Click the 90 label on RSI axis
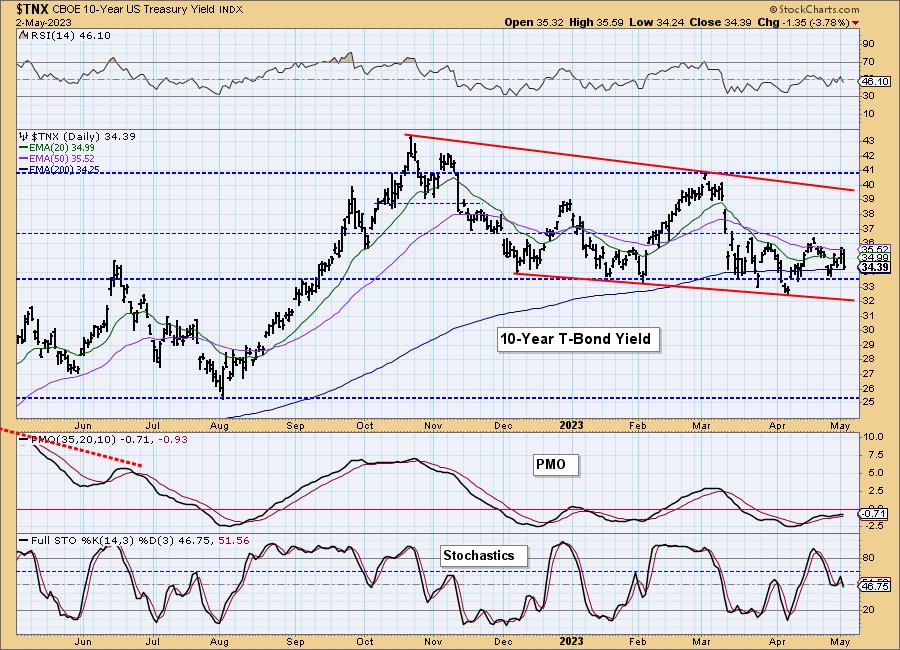 (868, 44)
